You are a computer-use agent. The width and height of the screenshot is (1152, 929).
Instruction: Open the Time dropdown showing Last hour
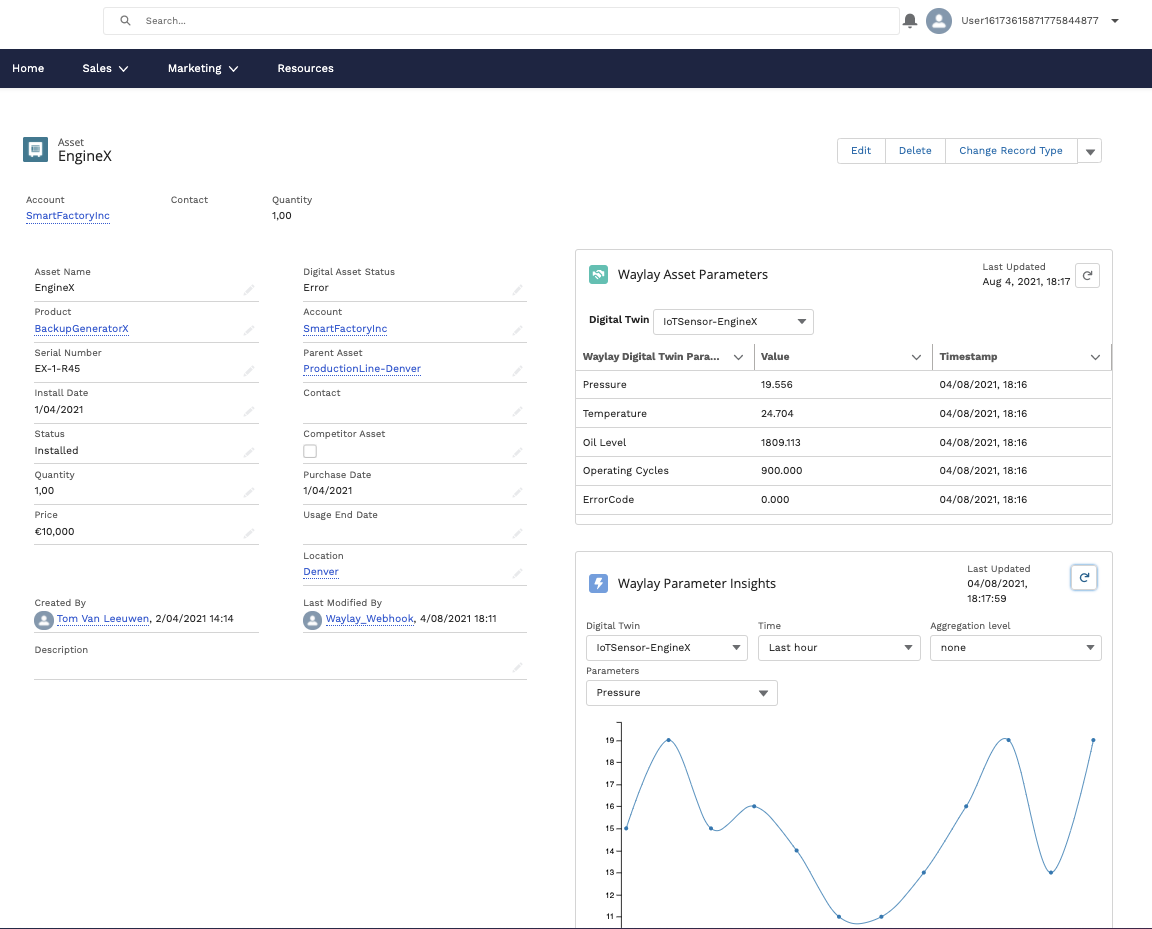[x=839, y=648]
